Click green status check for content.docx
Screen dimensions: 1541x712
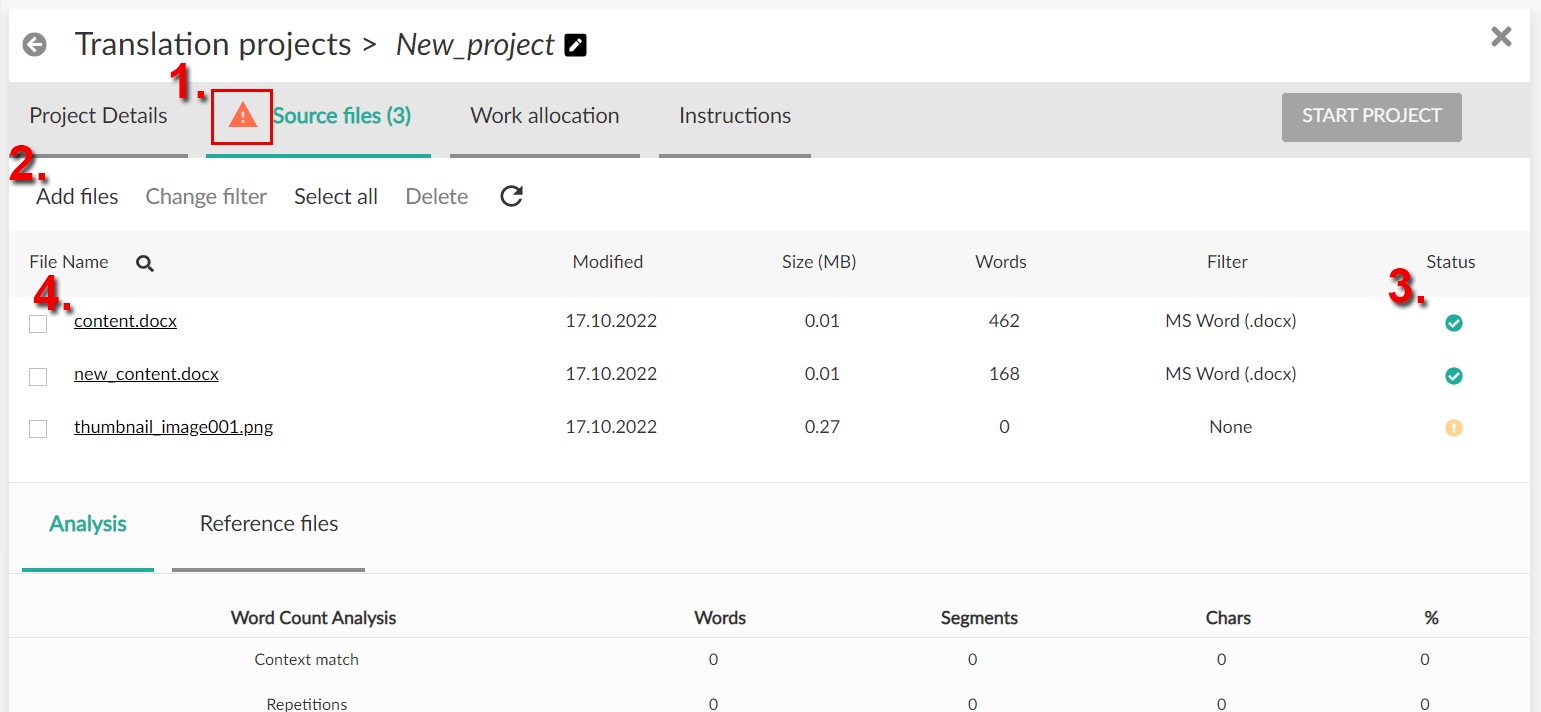point(1454,323)
